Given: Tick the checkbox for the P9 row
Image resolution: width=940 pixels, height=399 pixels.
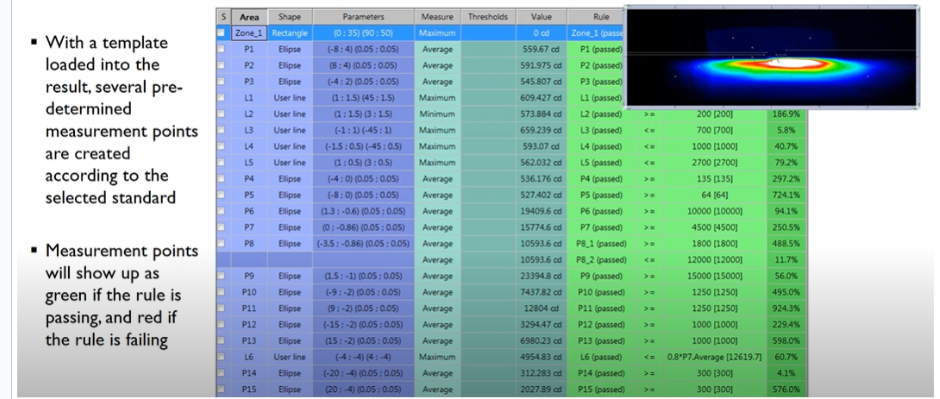Looking at the screenshot, I should [222, 276].
